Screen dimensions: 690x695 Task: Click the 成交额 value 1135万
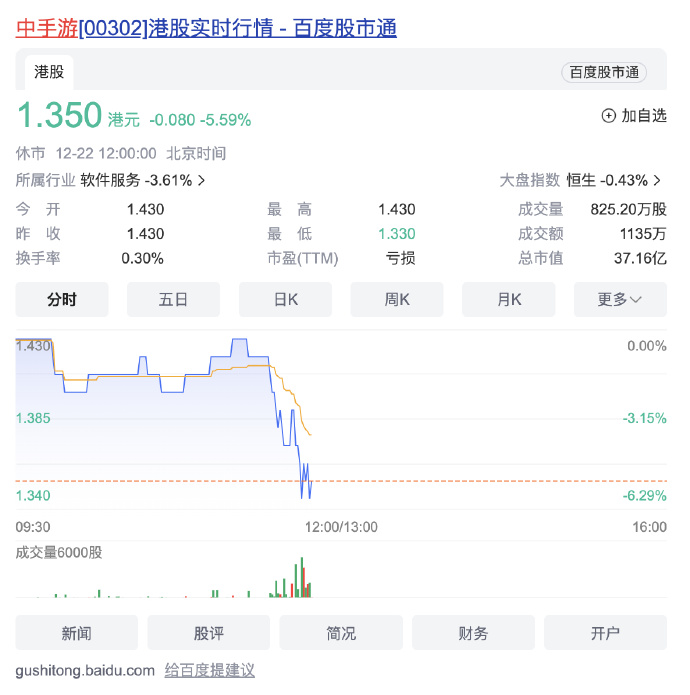pos(643,234)
